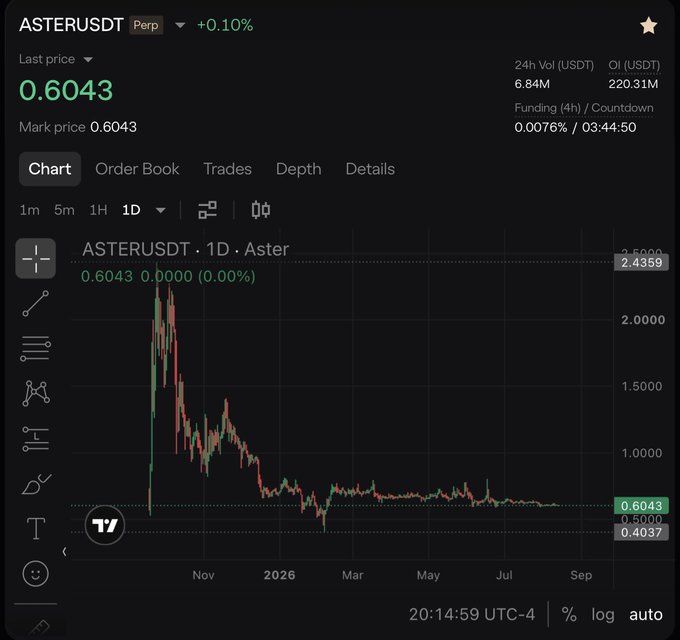Click the 220.31M open interest value
680x640 pixels.
pyautogui.click(x=633, y=84)
